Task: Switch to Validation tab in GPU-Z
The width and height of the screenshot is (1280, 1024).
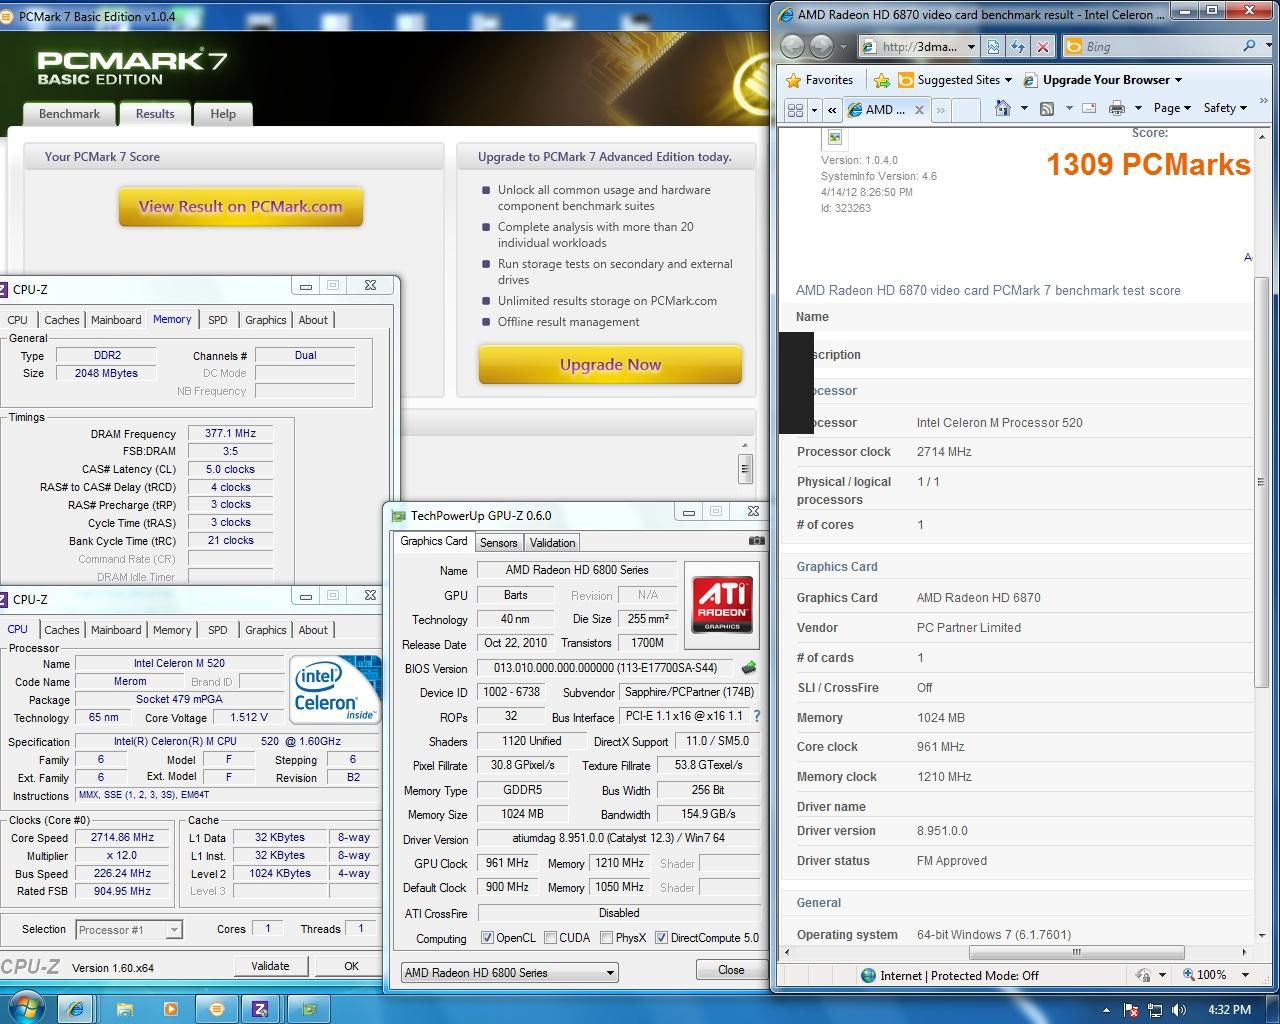Action: [552, 543]
